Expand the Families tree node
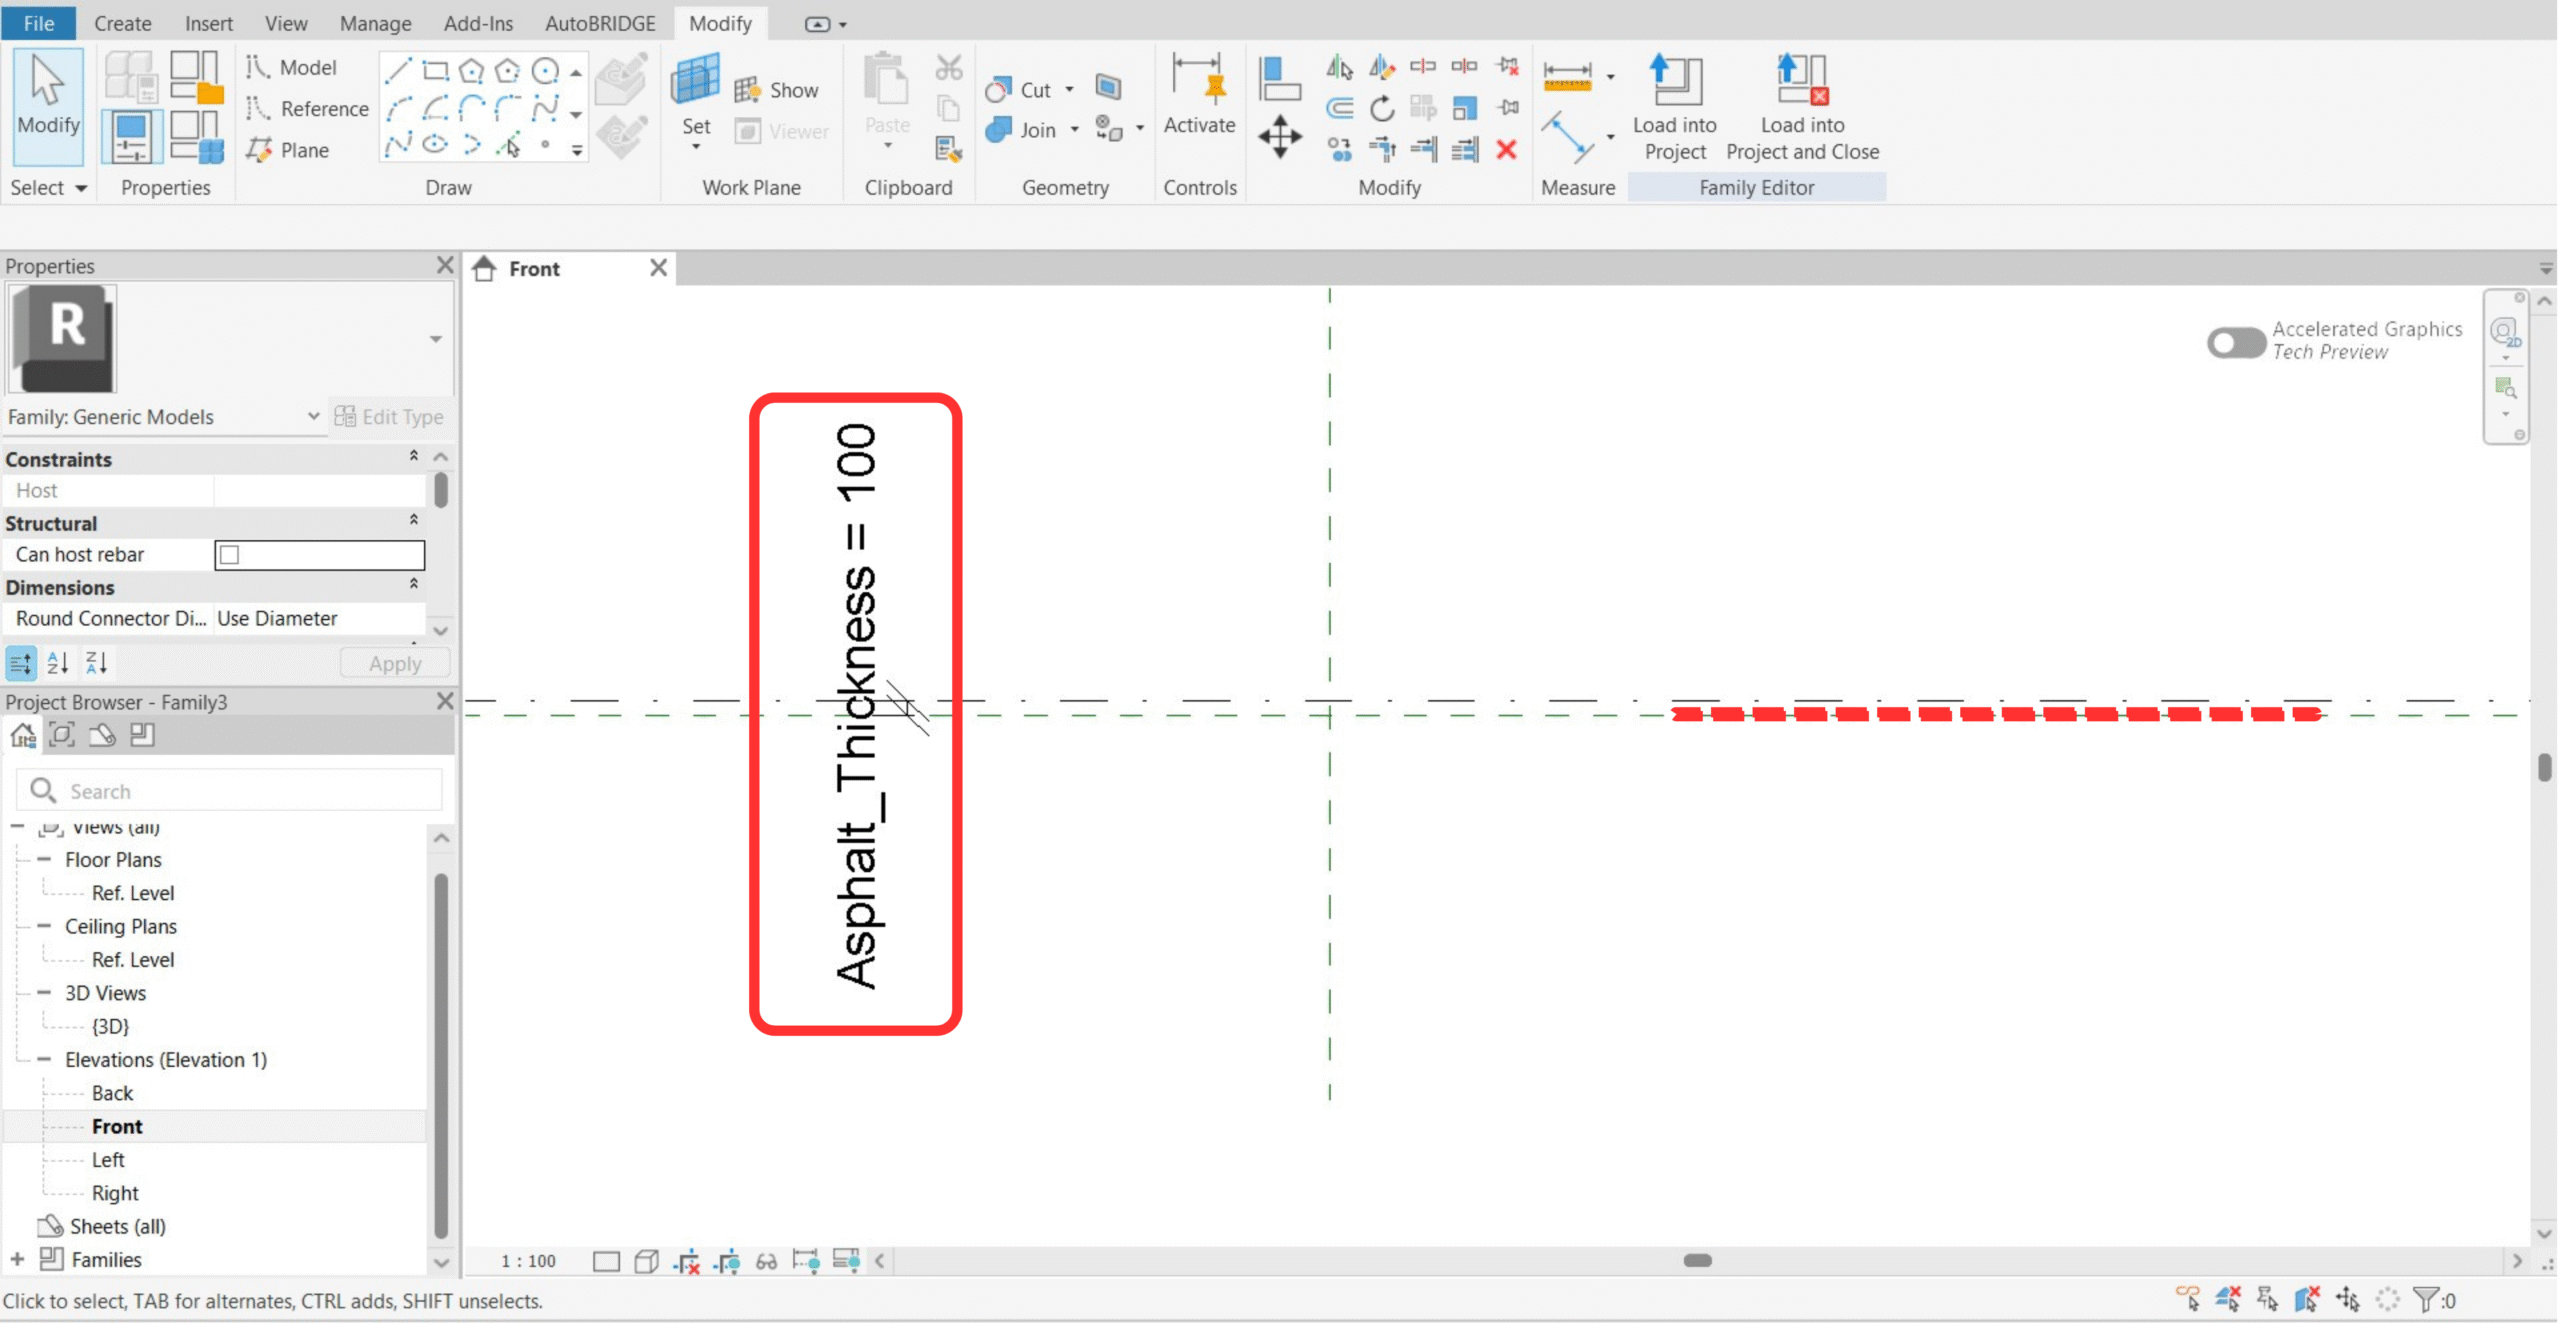Image resolution: width=2560 pixels, height=1323 pixels. click(x=17, y=1260)
